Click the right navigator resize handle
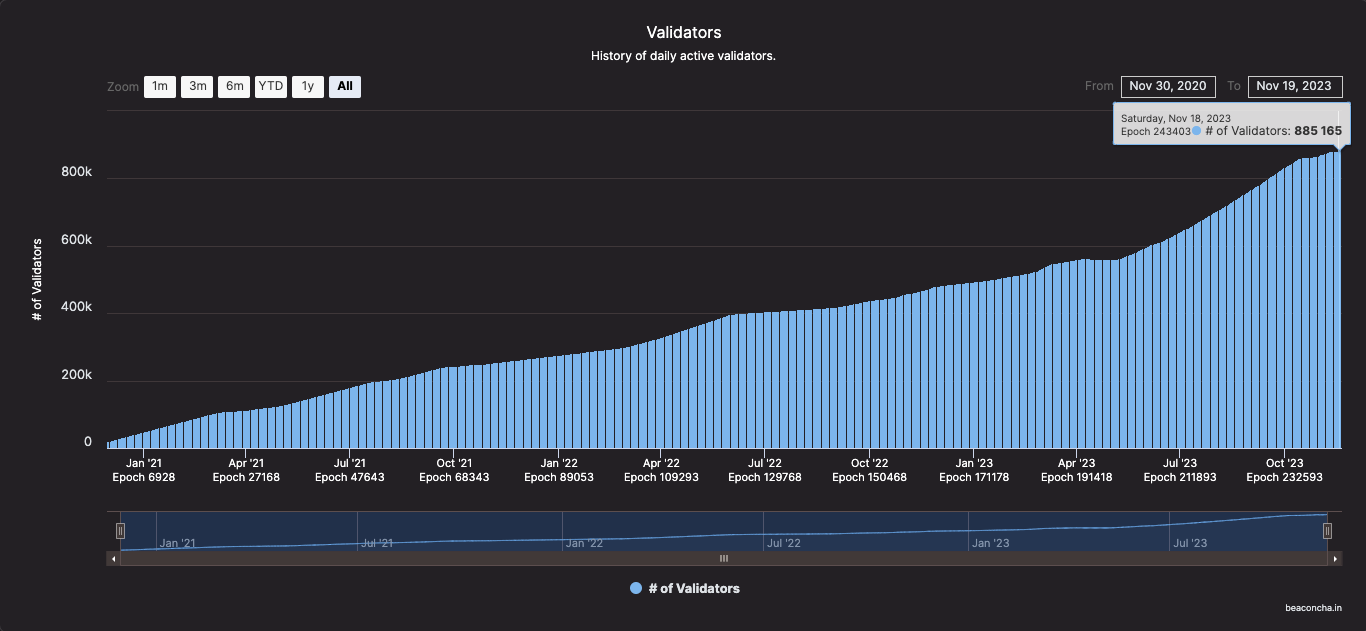This screenshot has width=1366, height=631. tap(1329, 530)
